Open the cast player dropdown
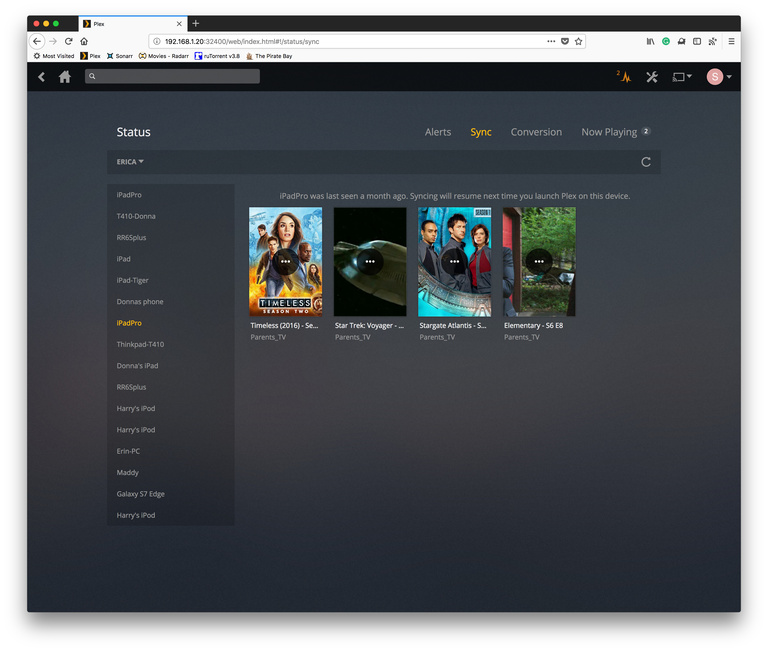Viewport: 768px width, 651px height. pyautogui.click(x=682, y=77)
